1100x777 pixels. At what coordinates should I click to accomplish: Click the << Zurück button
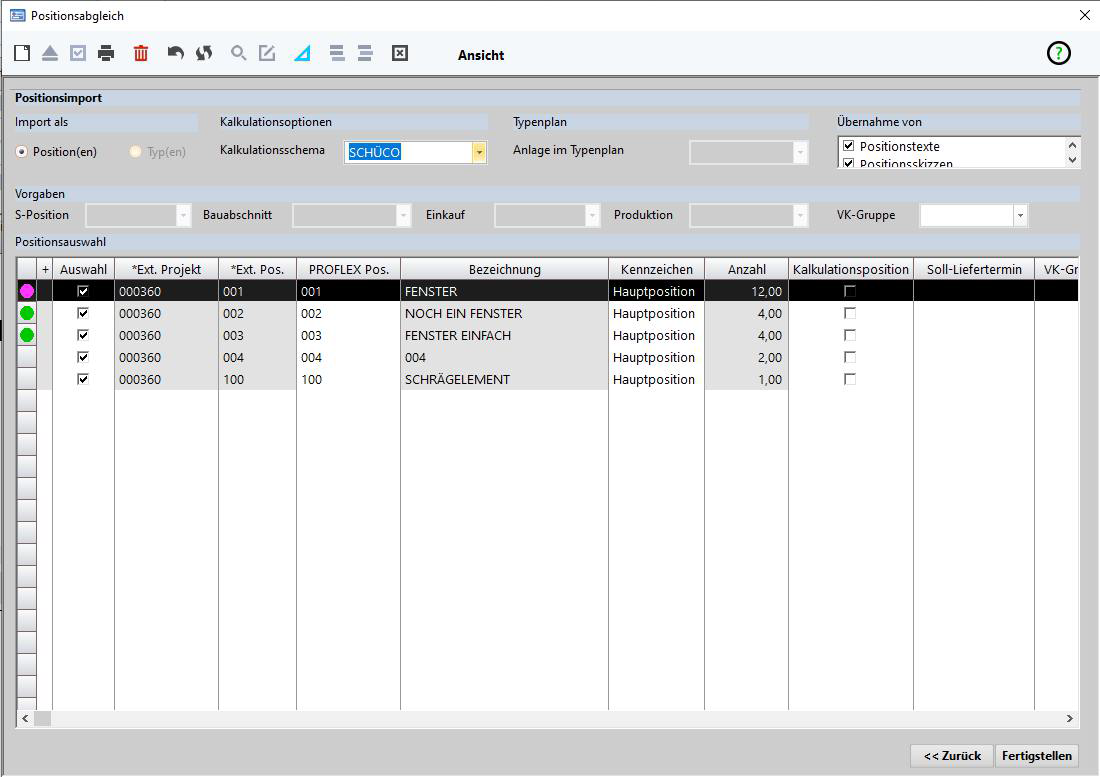pos(952,755)
